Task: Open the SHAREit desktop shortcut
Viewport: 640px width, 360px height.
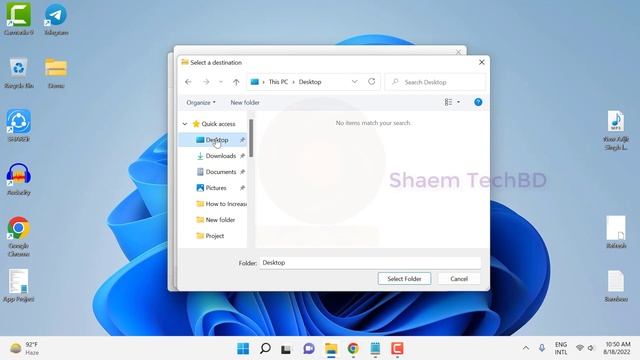Action: coord(18,126)
